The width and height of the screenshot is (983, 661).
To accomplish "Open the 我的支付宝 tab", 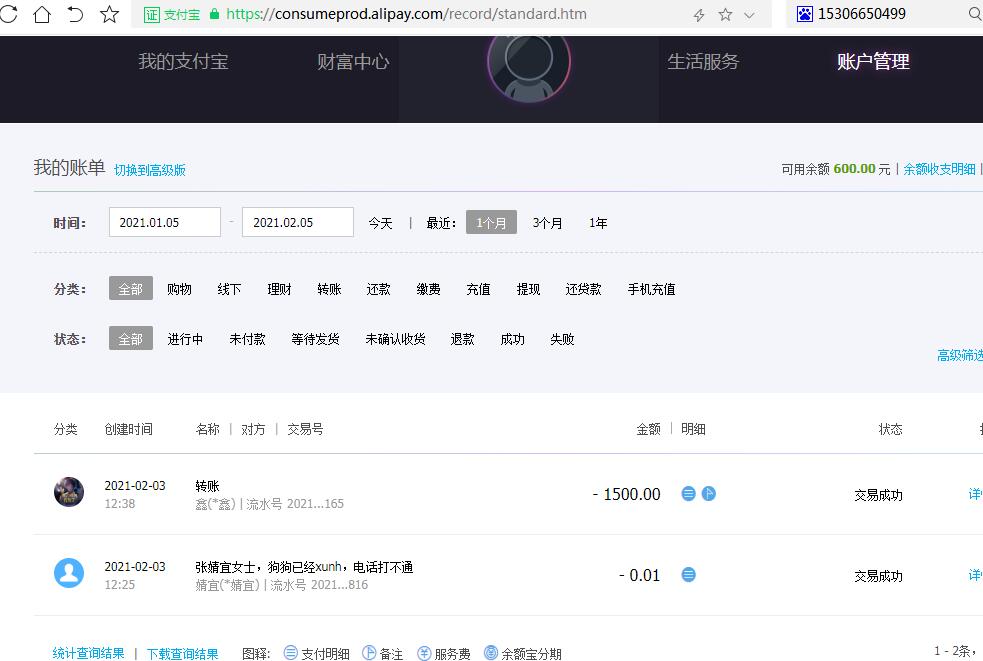I will [x=183, y=61].
